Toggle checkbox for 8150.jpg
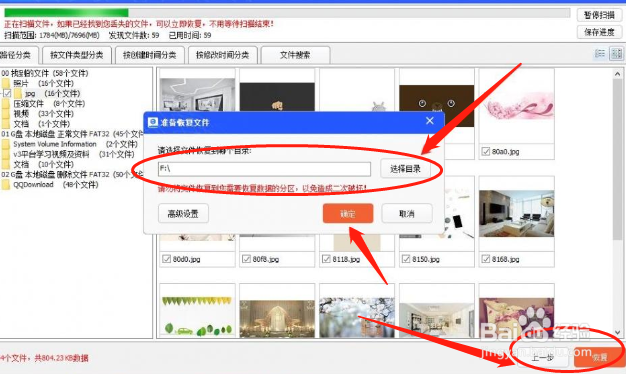Image resolution: width=626 pixels, height=374 pixels. pyautogui.click(x=406, y=259)
